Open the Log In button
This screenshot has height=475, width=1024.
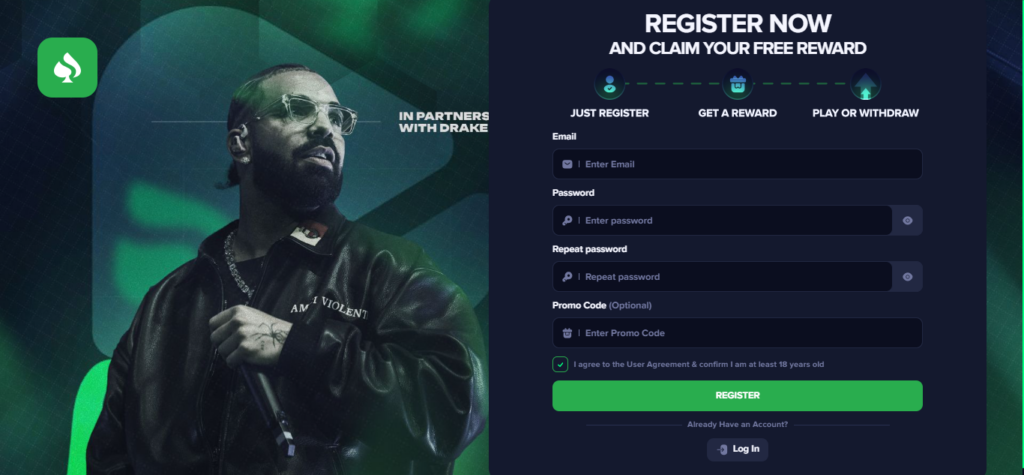pos(737,449)
